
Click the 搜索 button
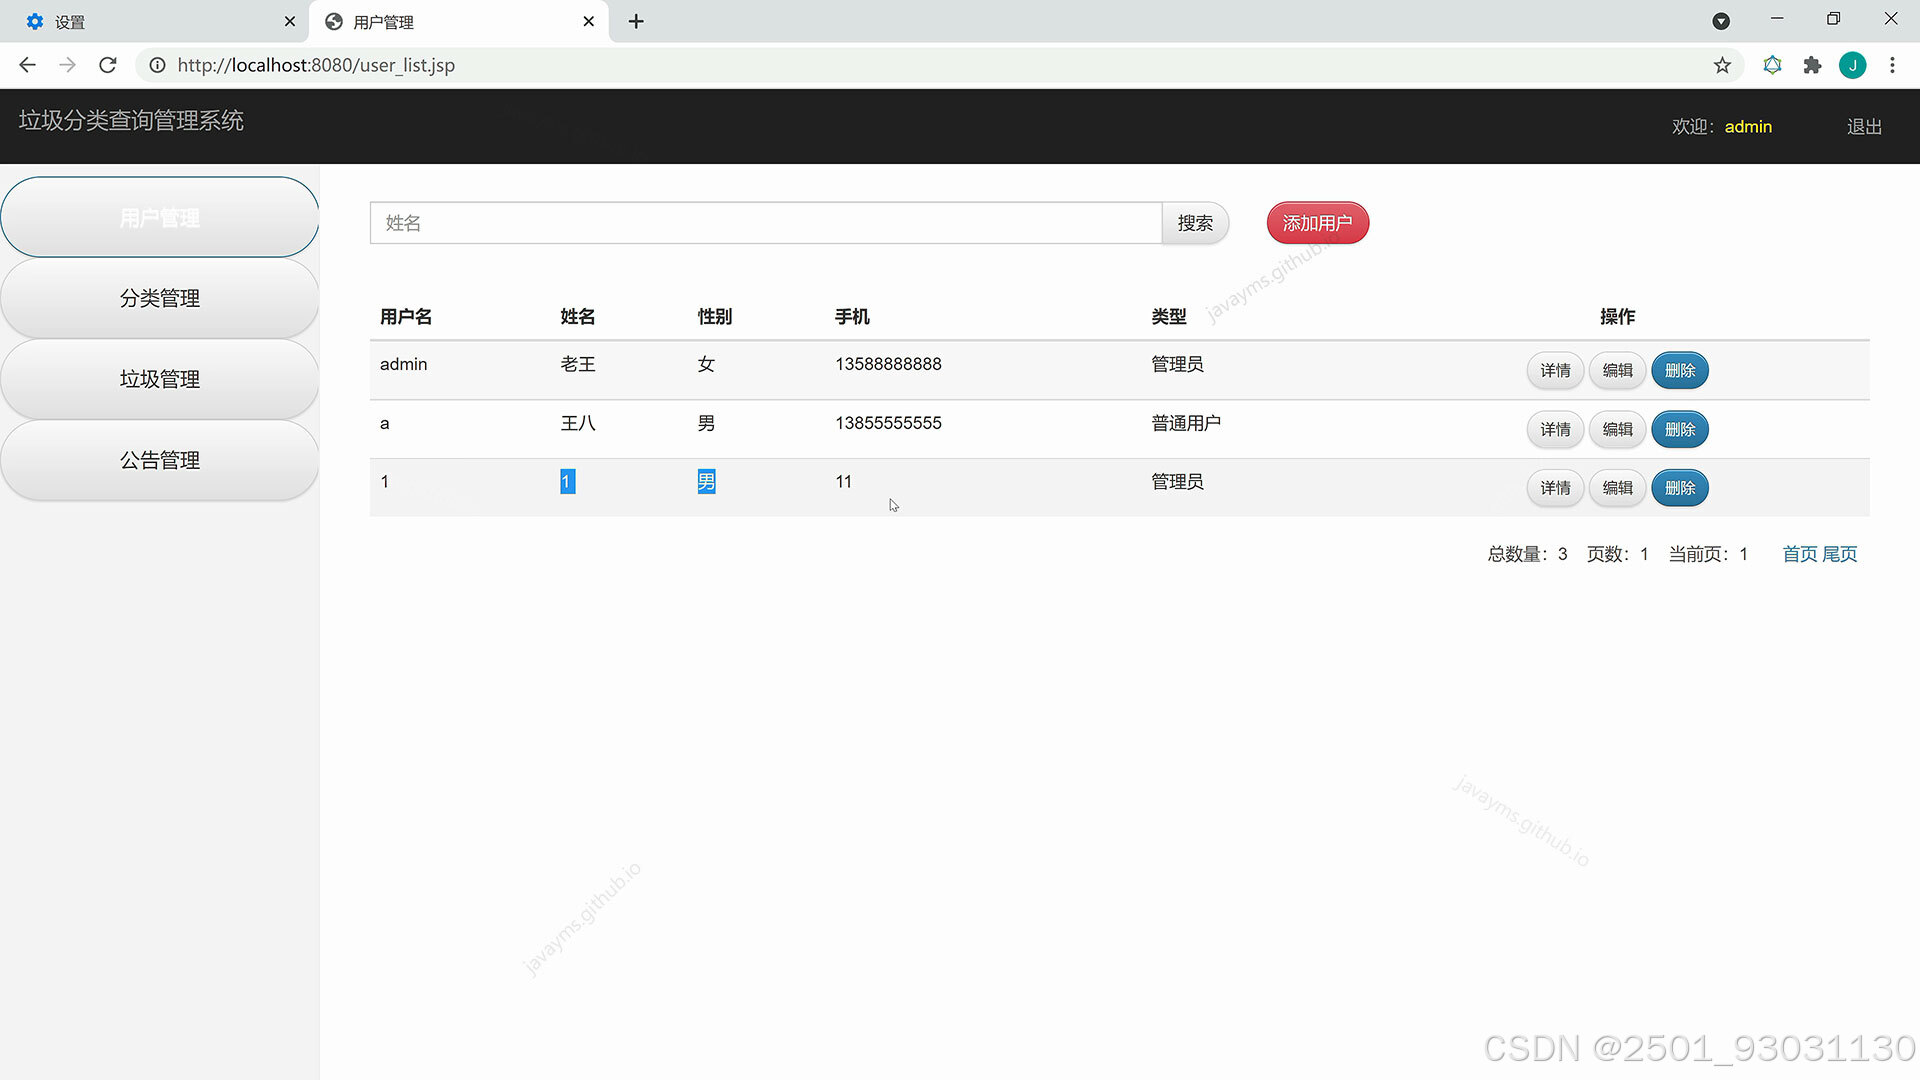[1195, 223]
